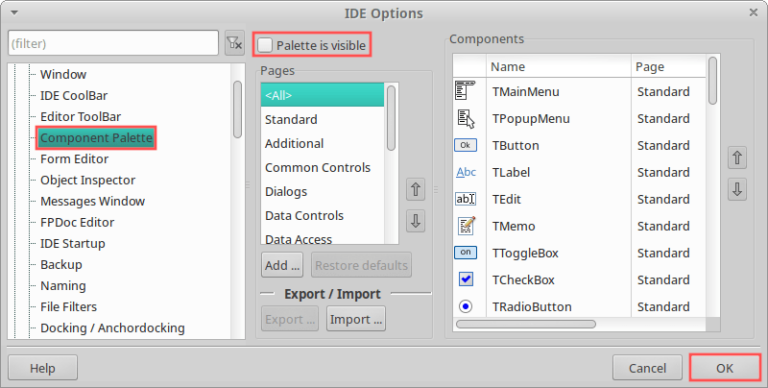Select the Dialogs page
The width and height of the screenshot is (768, 388).
tap(322, 191)
